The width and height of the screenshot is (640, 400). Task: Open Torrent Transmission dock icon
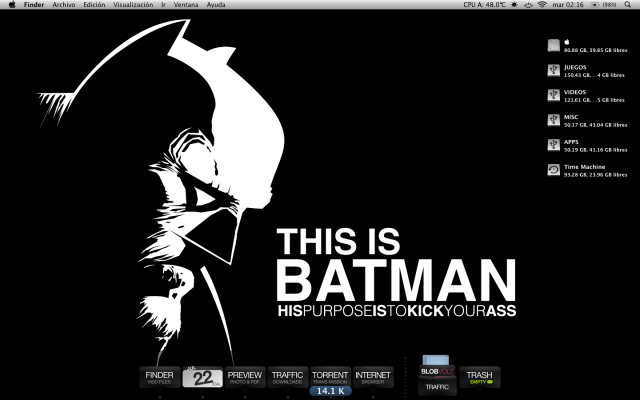click(330, 376)
